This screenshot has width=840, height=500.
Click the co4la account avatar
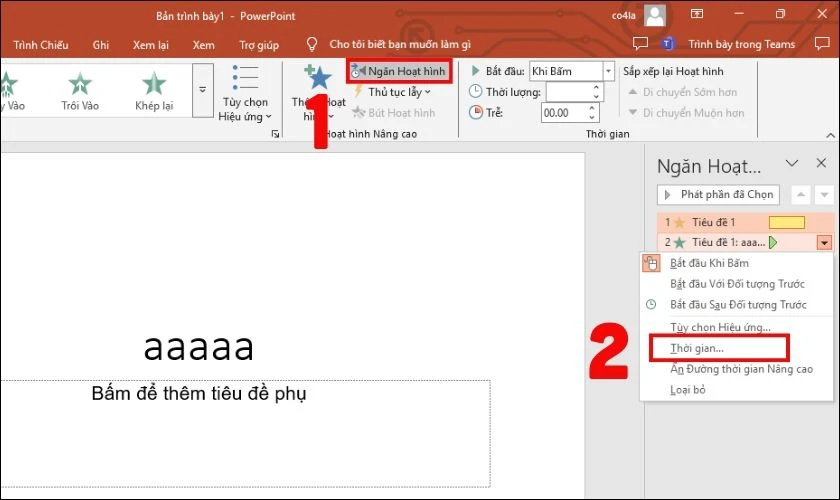click(x=655, y=16)
